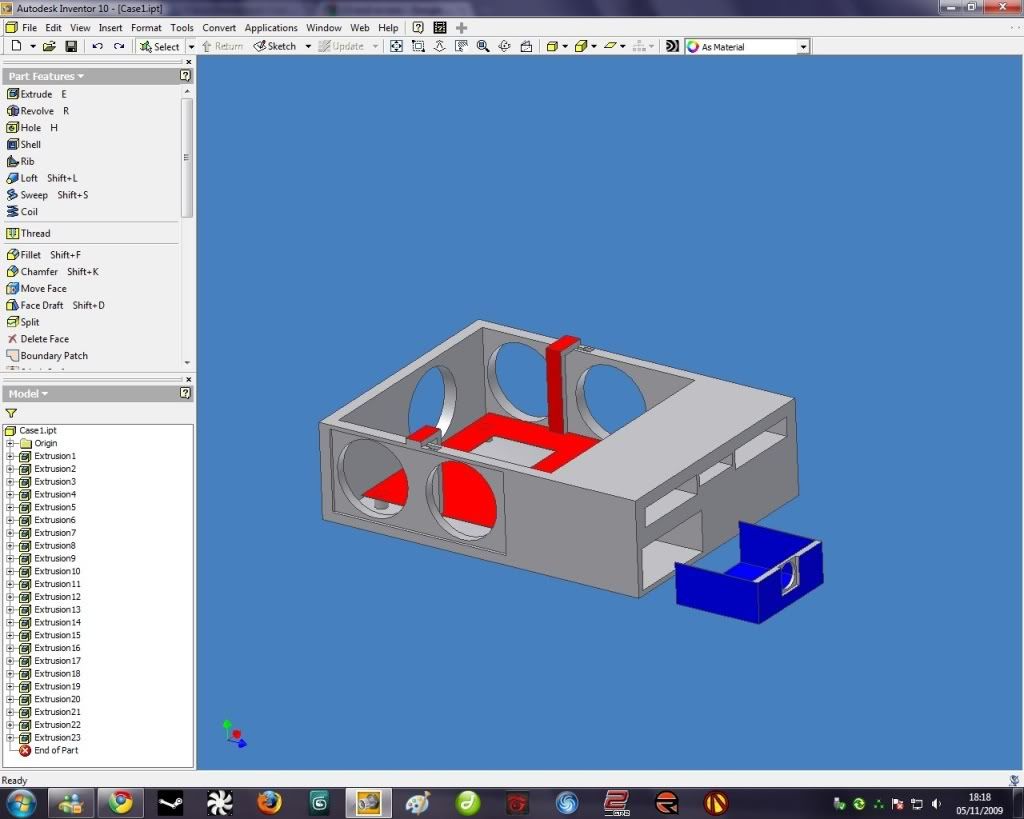The image size is (1024, 819).
Task: Click the Part Features panel scrollbar thumb
Action: point(187,157)
